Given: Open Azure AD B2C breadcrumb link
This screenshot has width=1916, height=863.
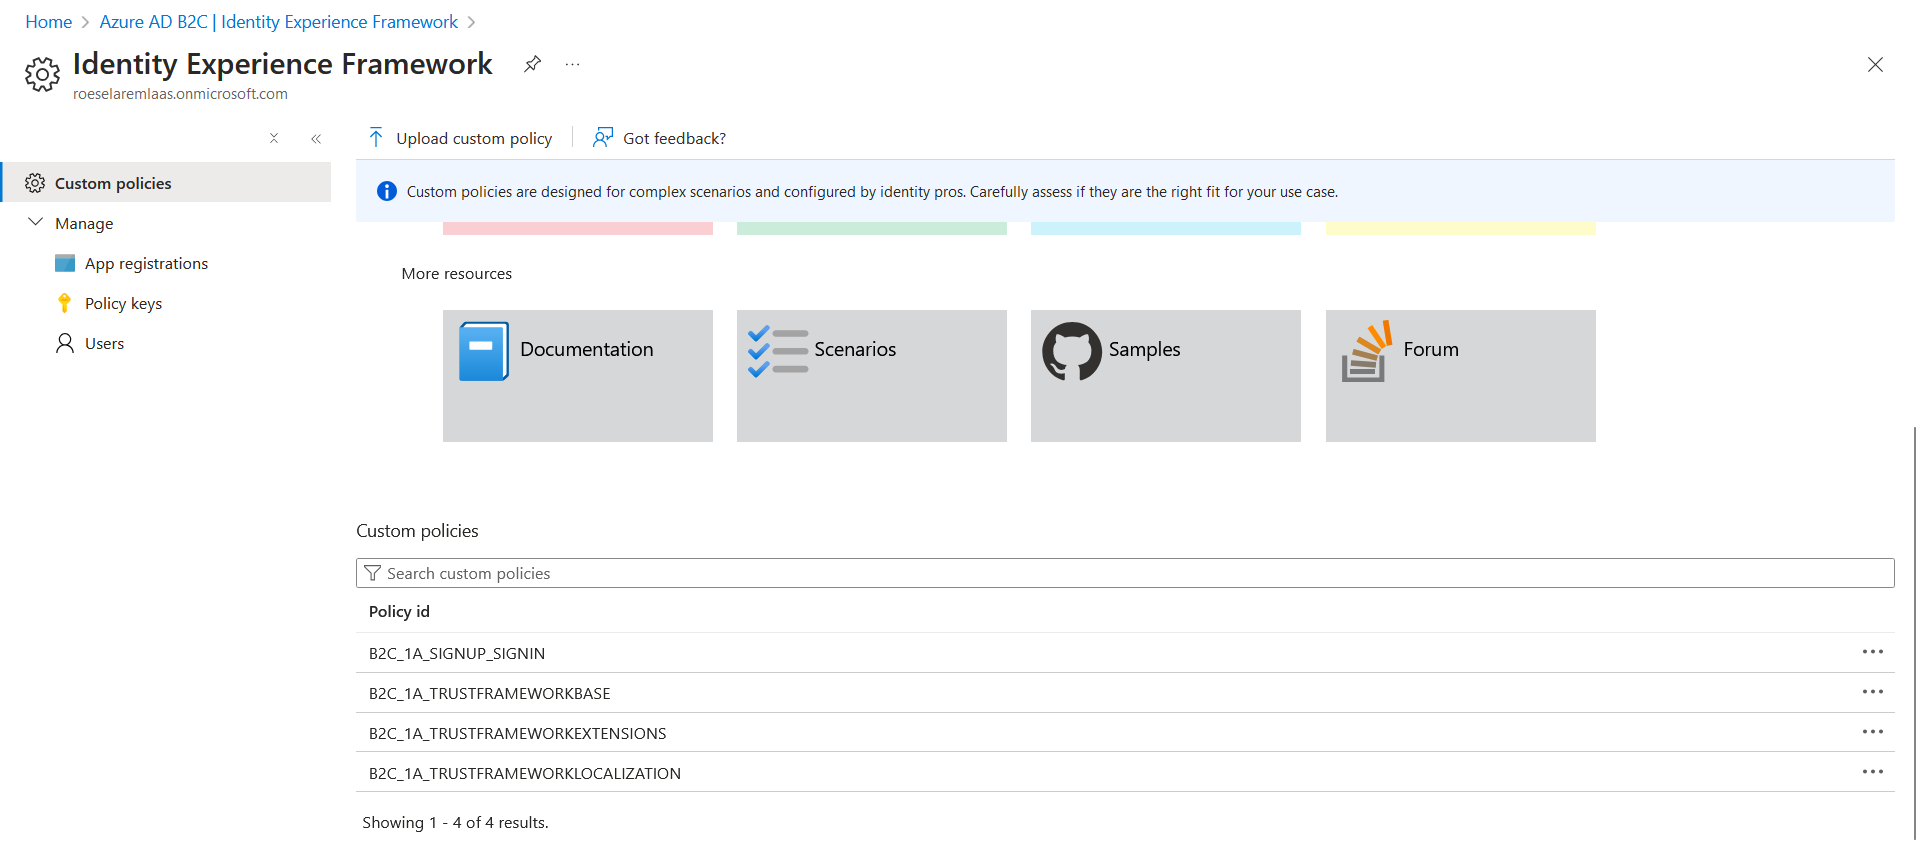Looking at the screenshot, I should click(278, 22).
